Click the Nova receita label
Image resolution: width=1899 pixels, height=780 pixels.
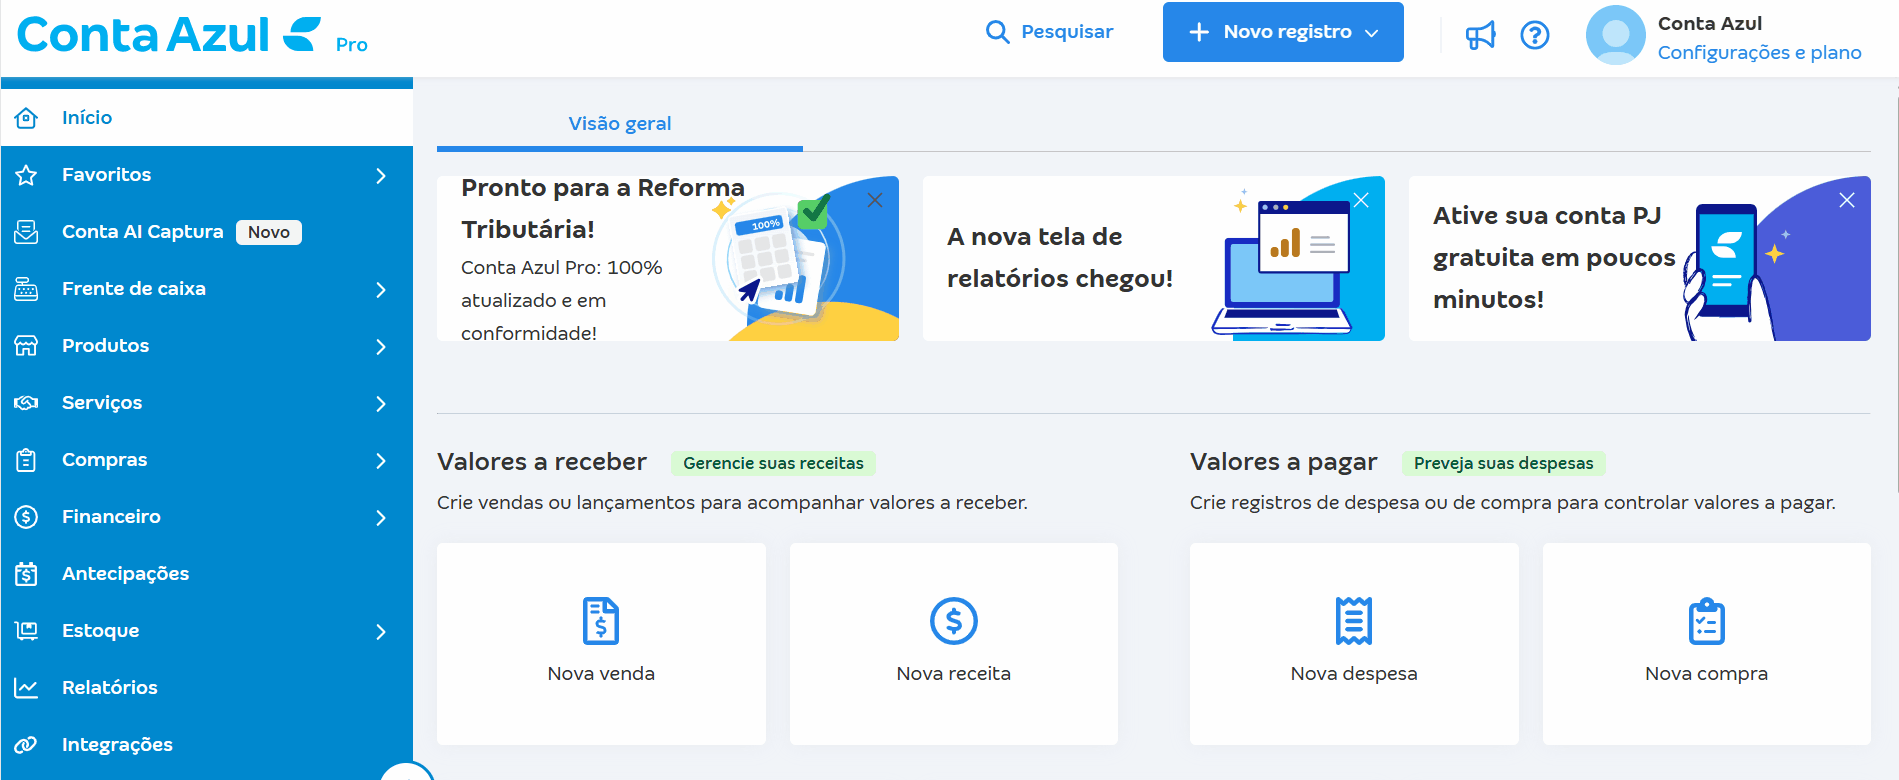(954, 674)
